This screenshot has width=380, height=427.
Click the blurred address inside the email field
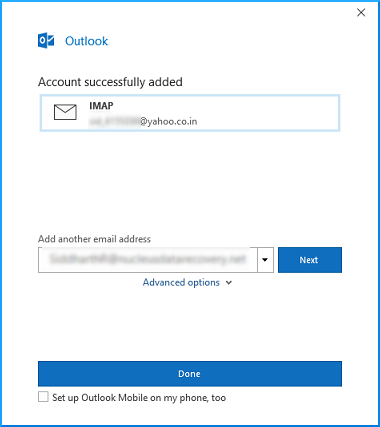point(148,259)
